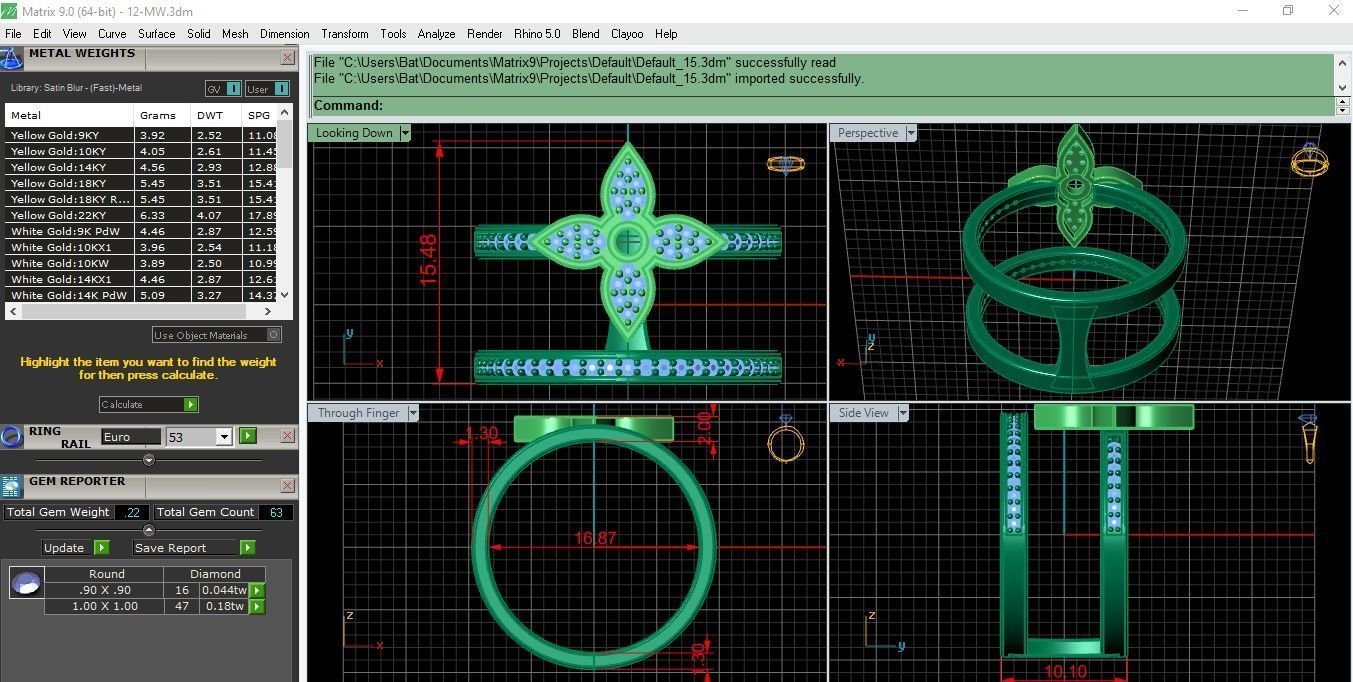Click green apply arrow next to ring size 53
This screenshot has width=1353, height=682.
click(247, 436)
